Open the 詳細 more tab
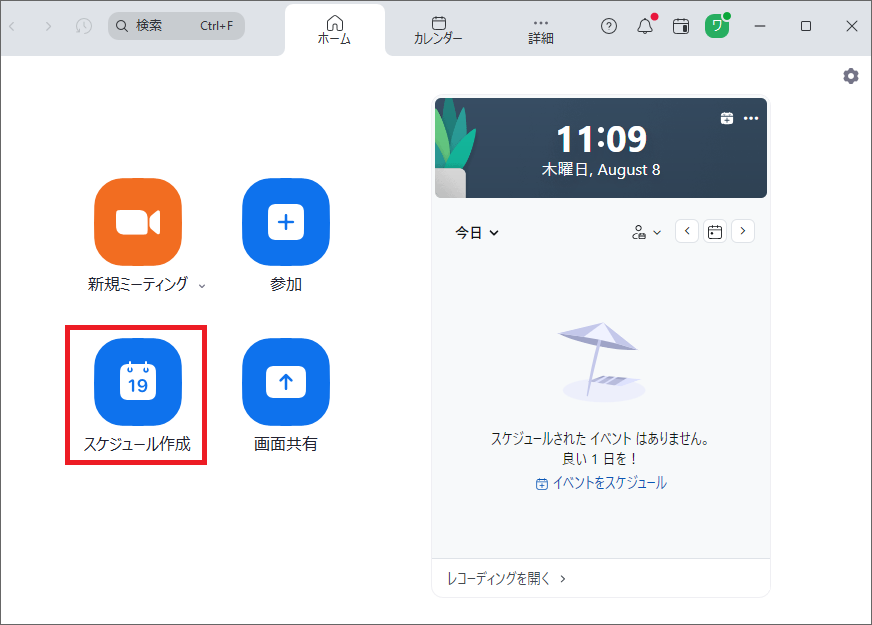 click(x=541, y=31)
